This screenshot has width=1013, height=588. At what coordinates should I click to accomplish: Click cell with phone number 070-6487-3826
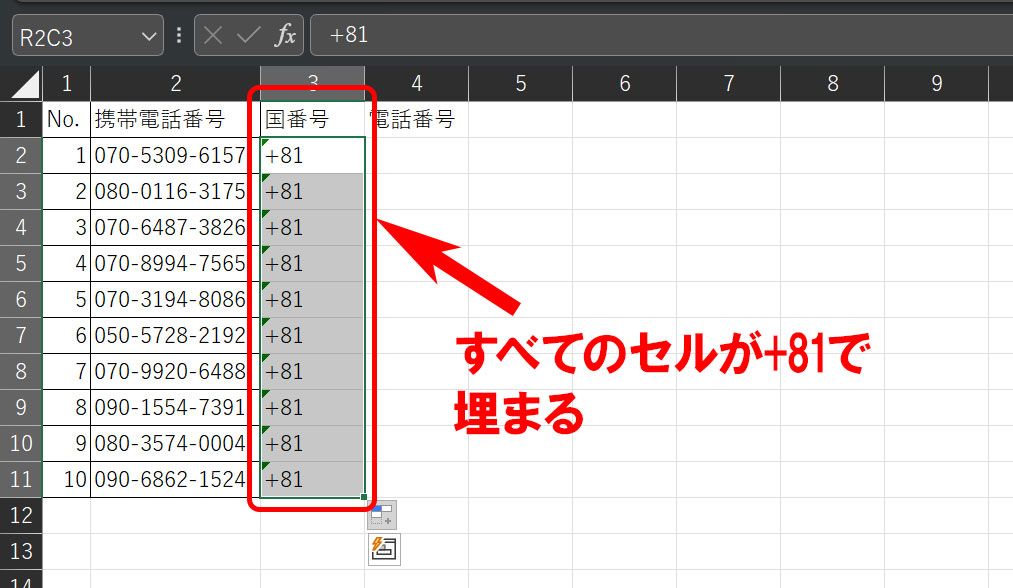click(x=176, y=227)
